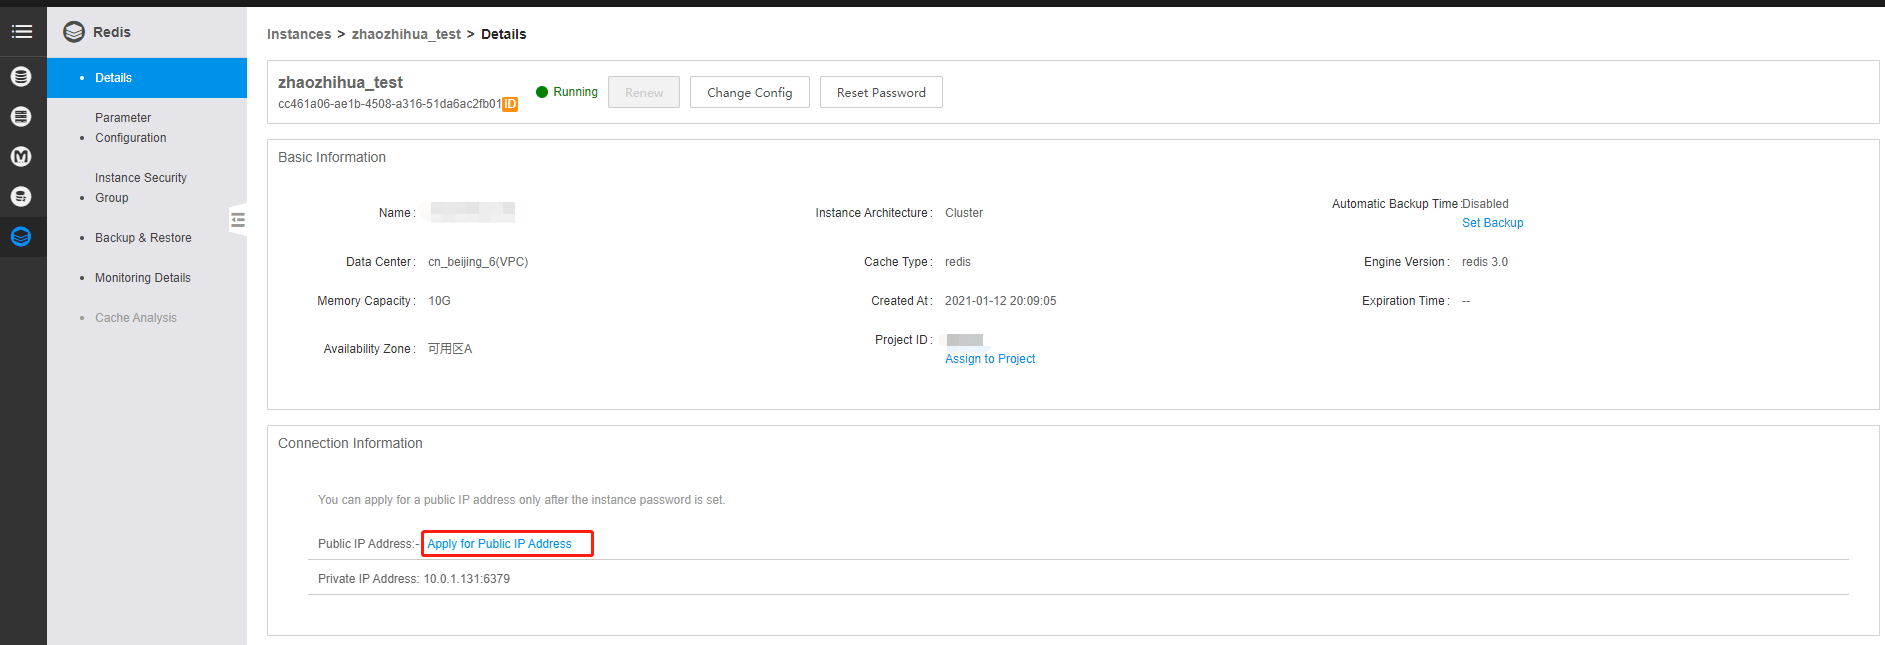Go to Instances in the breadcrumb
Screen dimensions: 1885x645
[x=299, y=34]
